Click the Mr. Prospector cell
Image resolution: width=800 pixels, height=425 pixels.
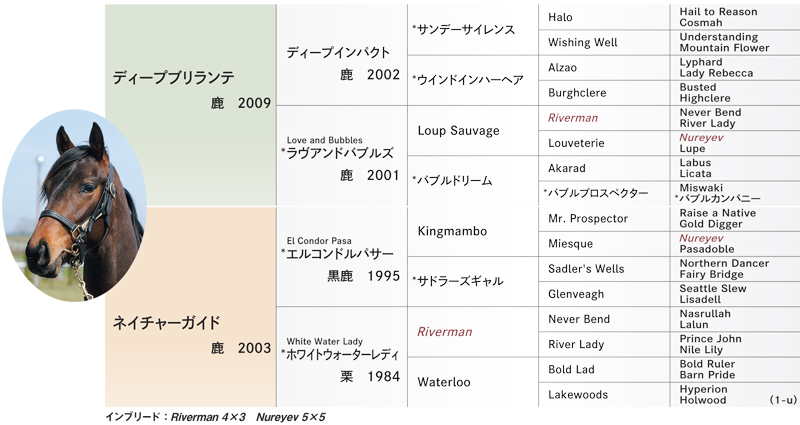tap(604, 218)
